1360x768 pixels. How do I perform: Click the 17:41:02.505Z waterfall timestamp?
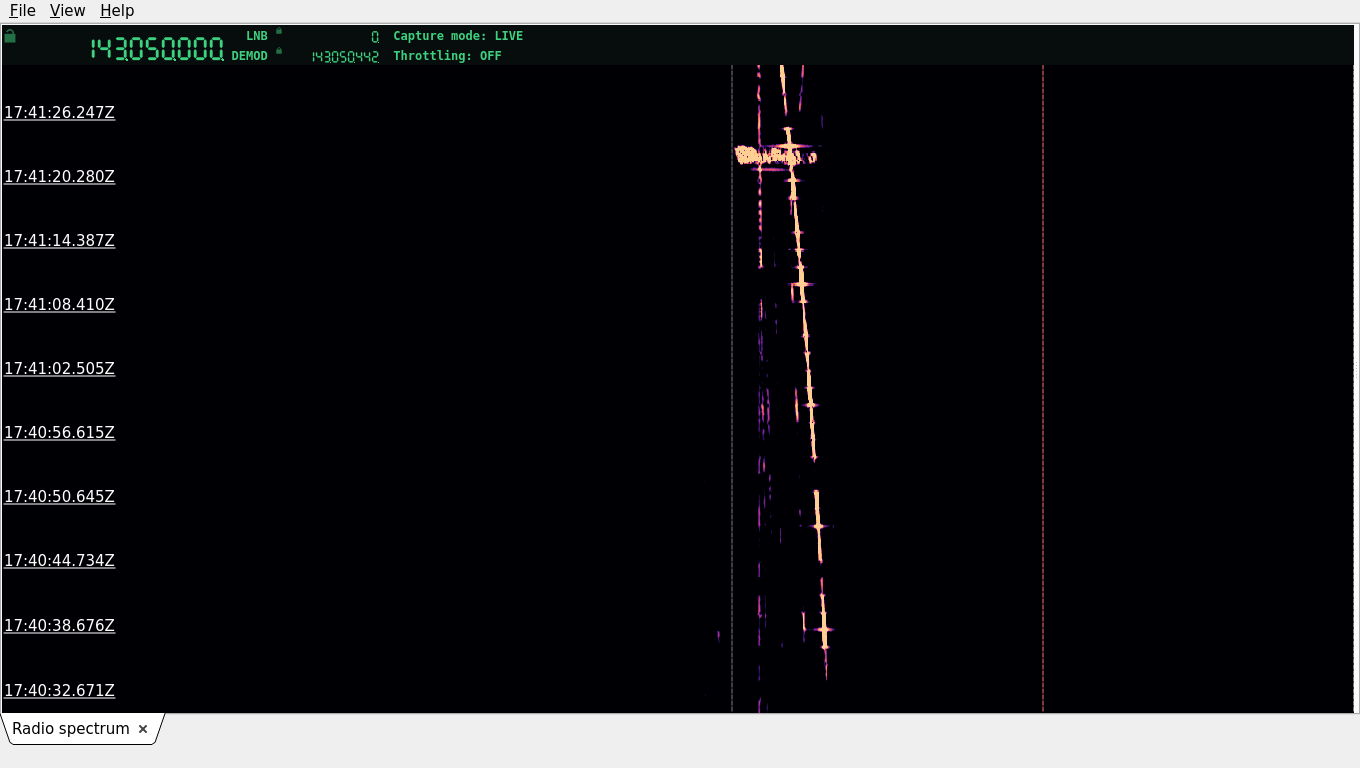coord(59,369)
